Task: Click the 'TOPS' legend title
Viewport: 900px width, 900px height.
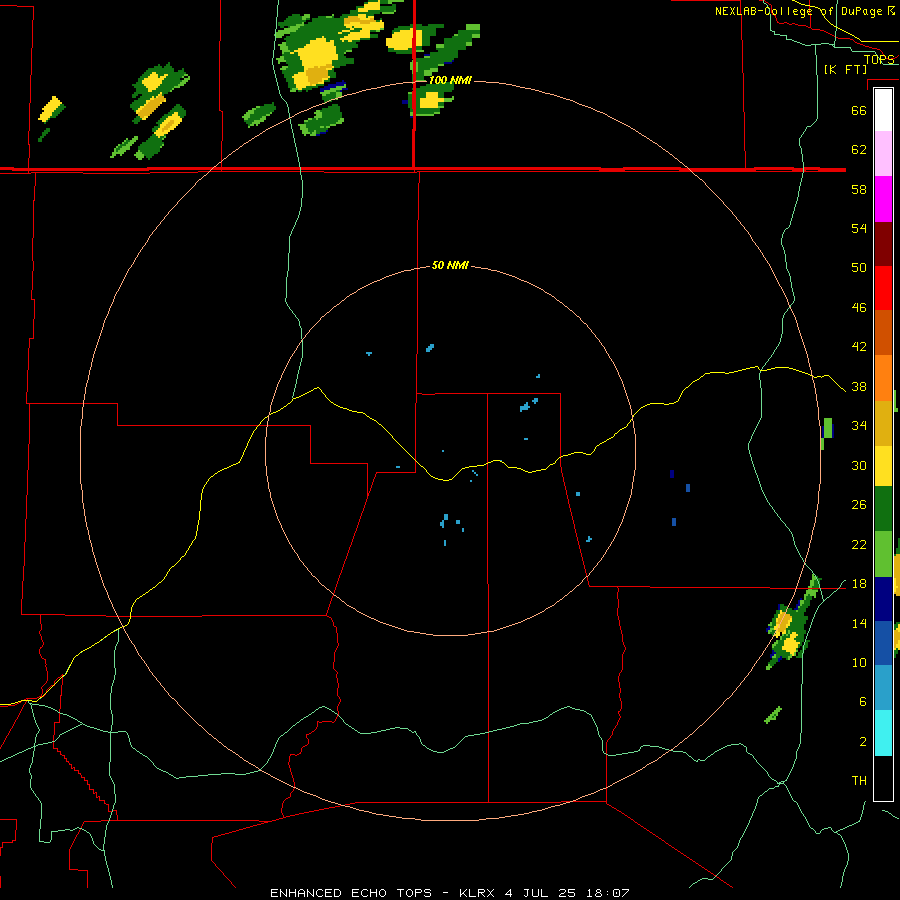Action: [x=879, y=59]
